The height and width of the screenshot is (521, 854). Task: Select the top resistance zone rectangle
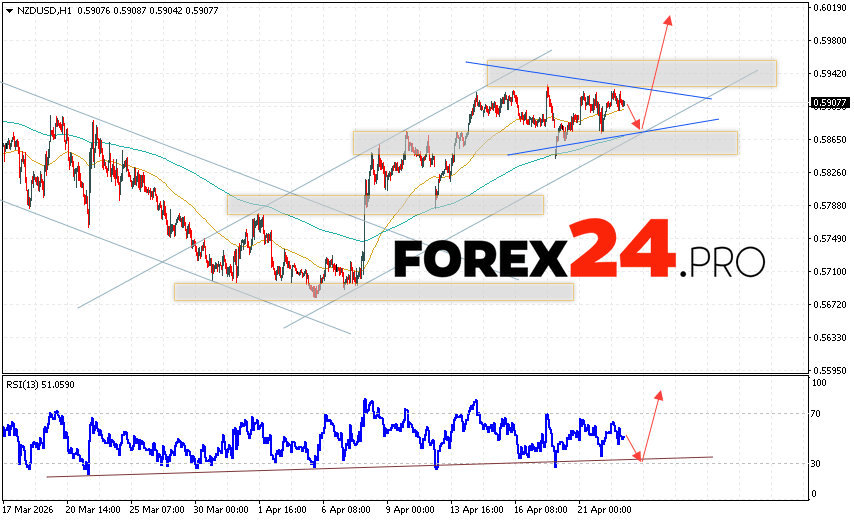click(631, 73)
